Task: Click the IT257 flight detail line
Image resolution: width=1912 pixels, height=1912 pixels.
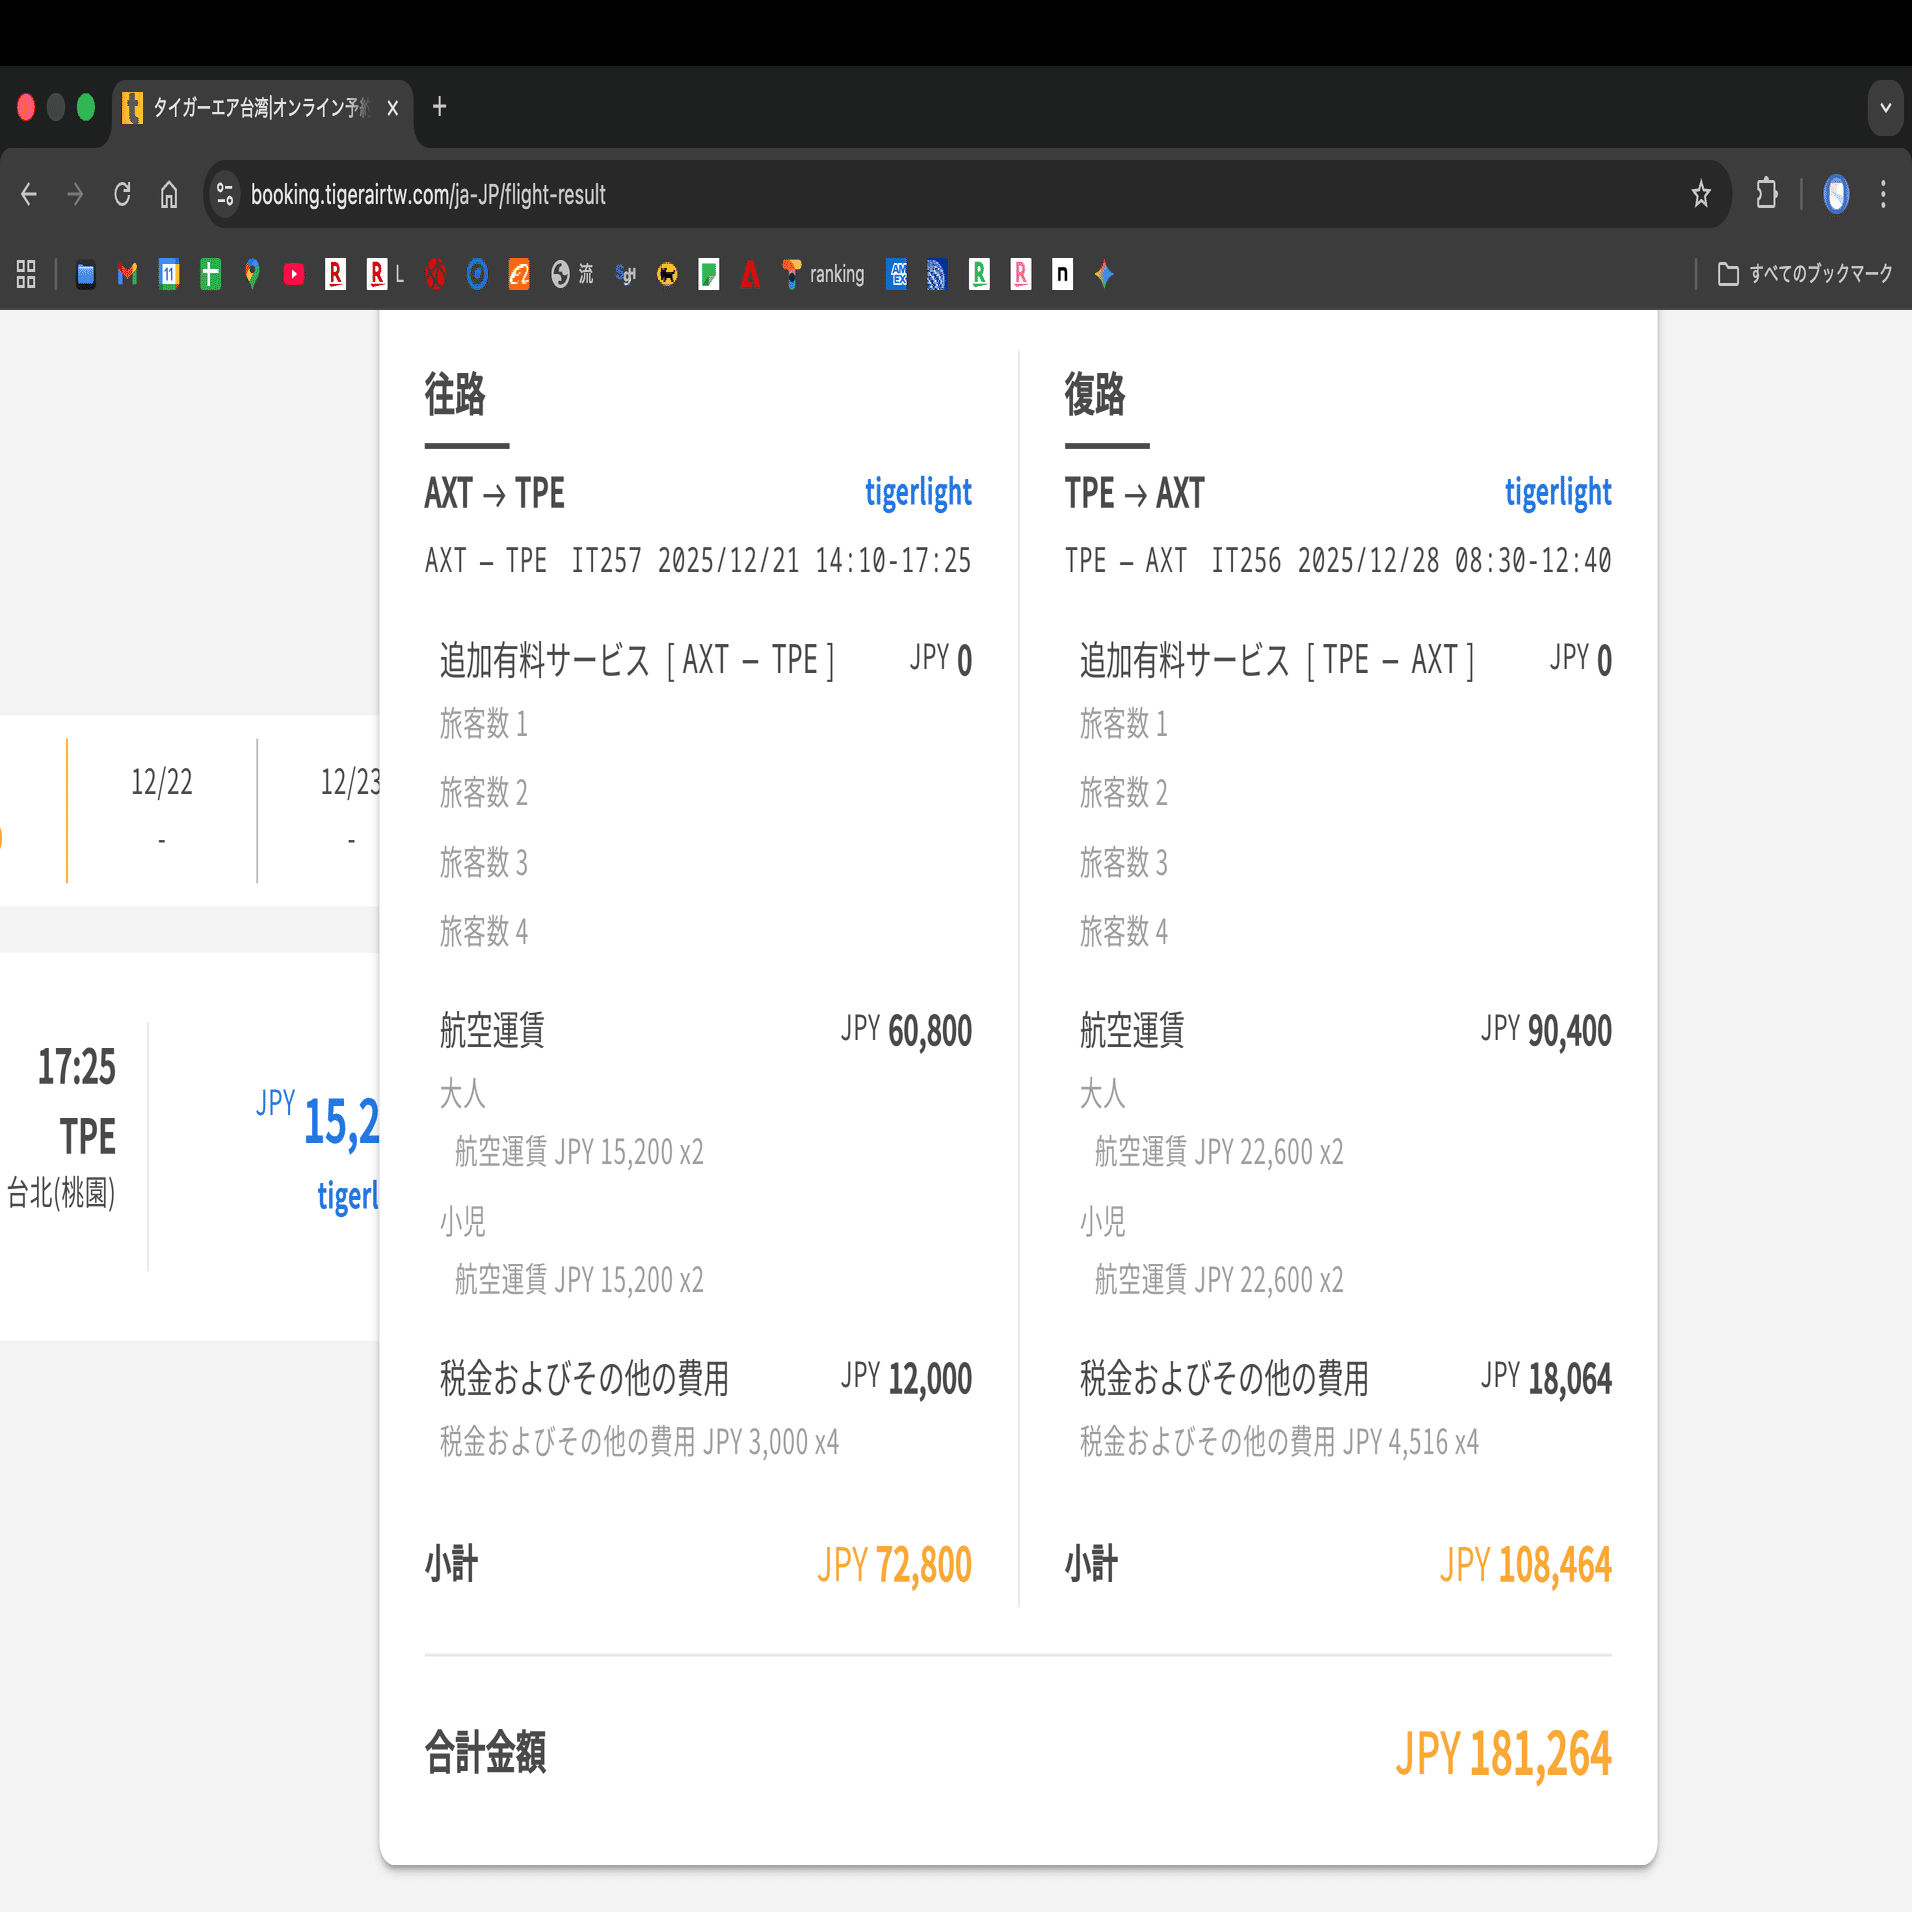Action: pyautogui.click(x=698, y=561)
